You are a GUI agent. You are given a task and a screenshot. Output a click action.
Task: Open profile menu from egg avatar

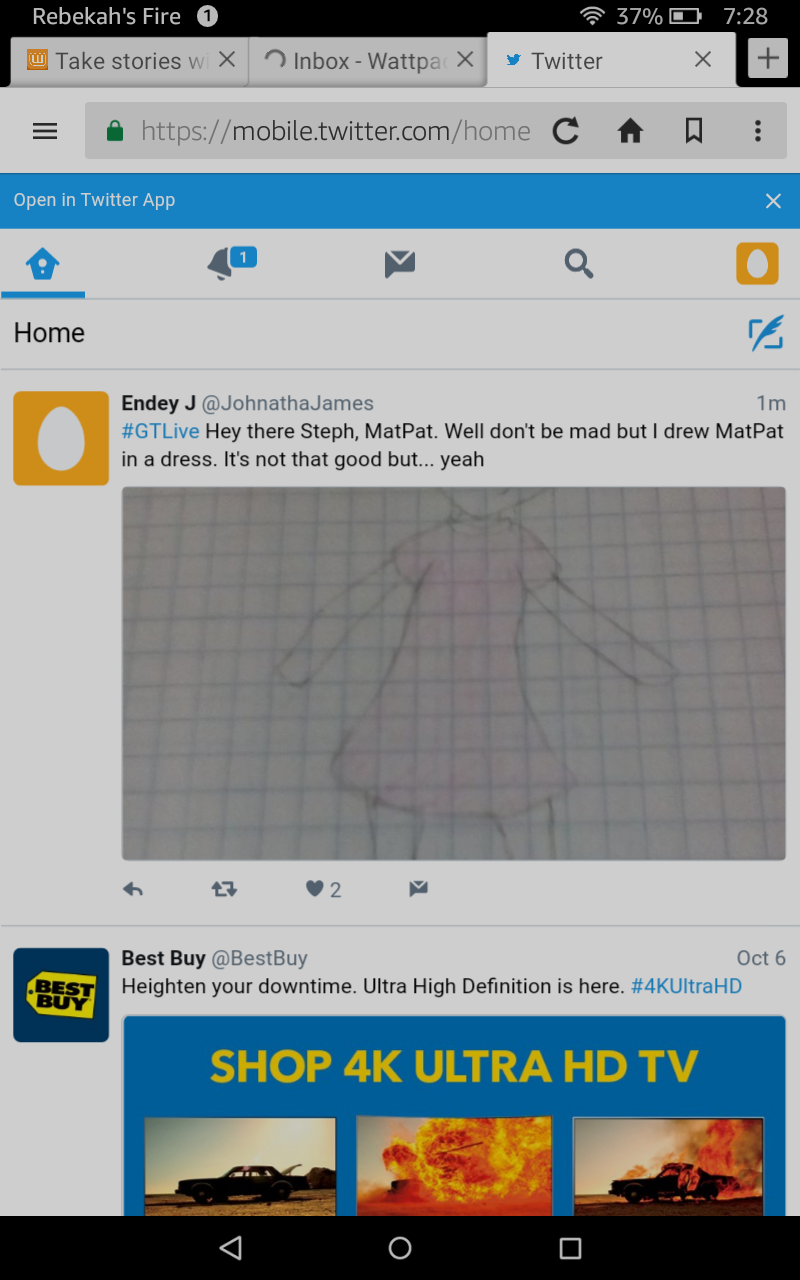pyautogui.click(x=757, y=264)
